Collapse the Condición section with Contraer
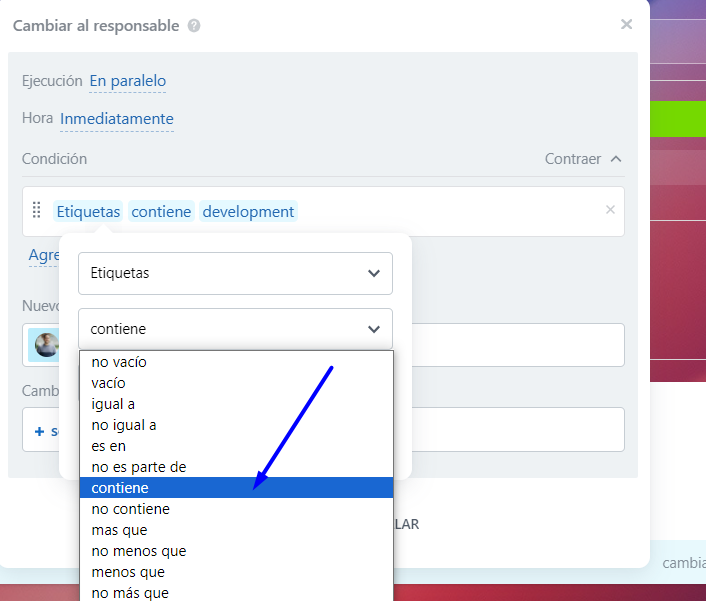Viewport: 706px width, 601px height. point(583,159)
